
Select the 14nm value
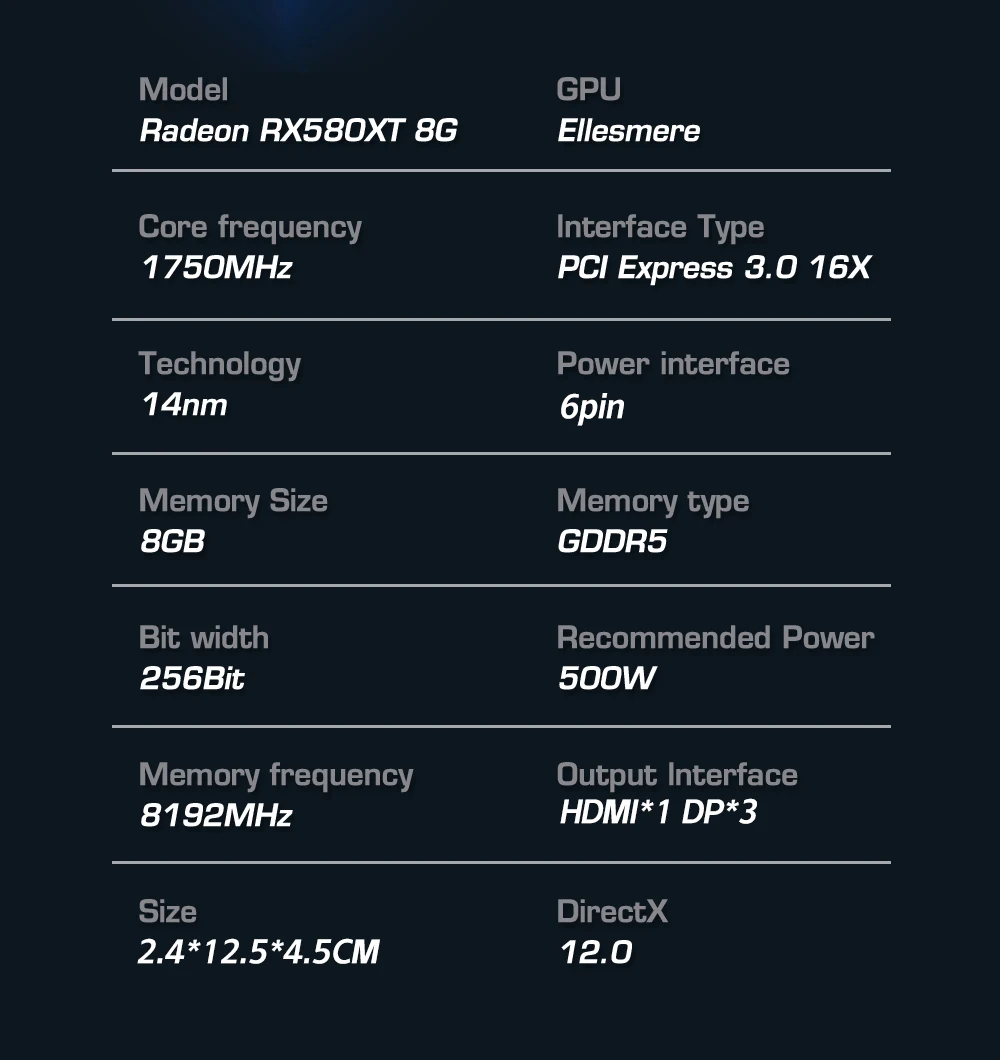pyautogui.click(x=184, y=404)
